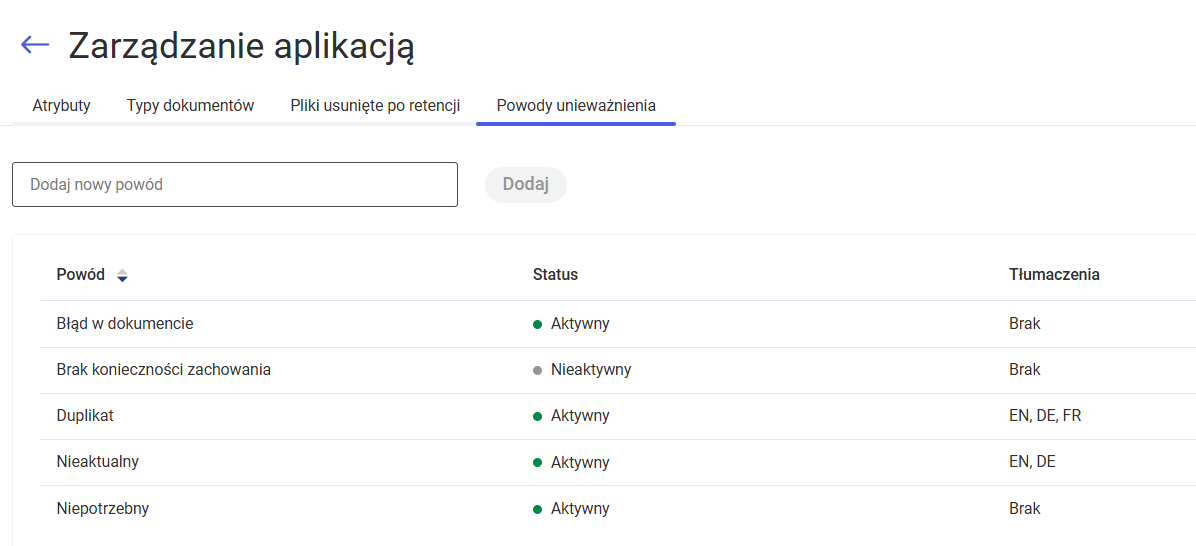Click the Tłumaczenia column header
The image size is (1196, 546).
(1054, 275)
